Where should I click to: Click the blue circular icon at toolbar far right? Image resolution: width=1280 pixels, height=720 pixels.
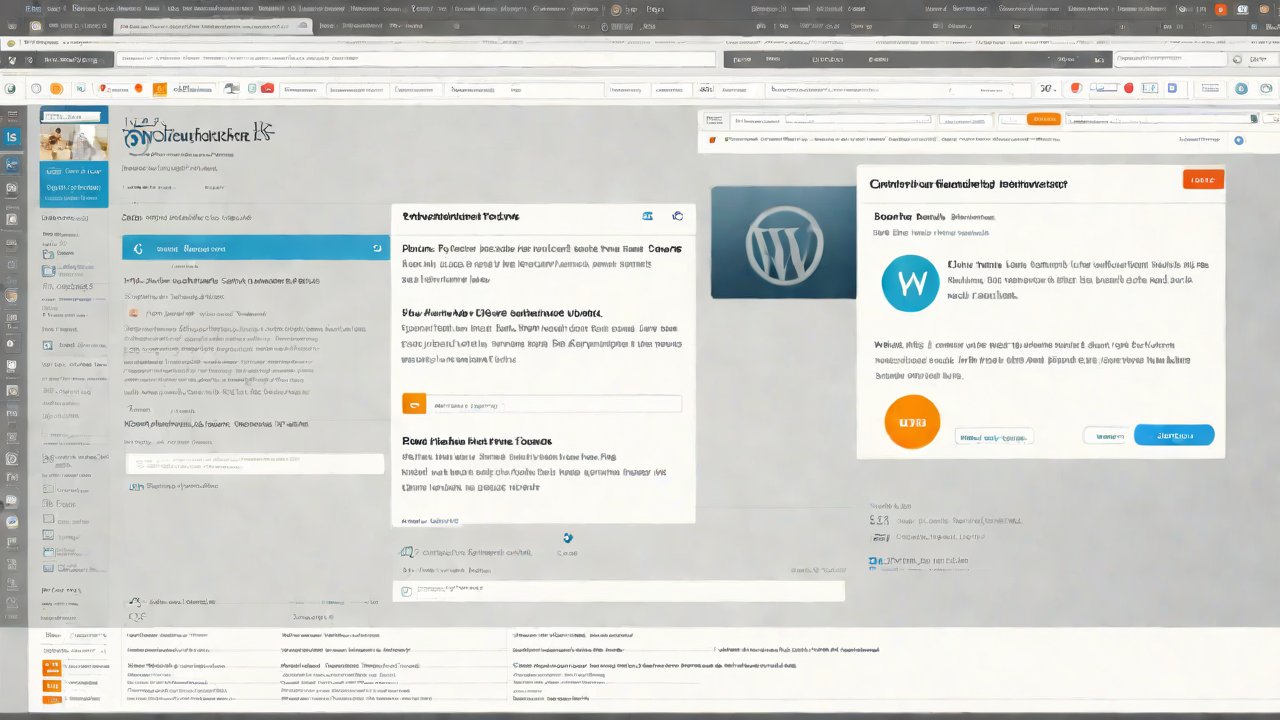pos(1241,89)
